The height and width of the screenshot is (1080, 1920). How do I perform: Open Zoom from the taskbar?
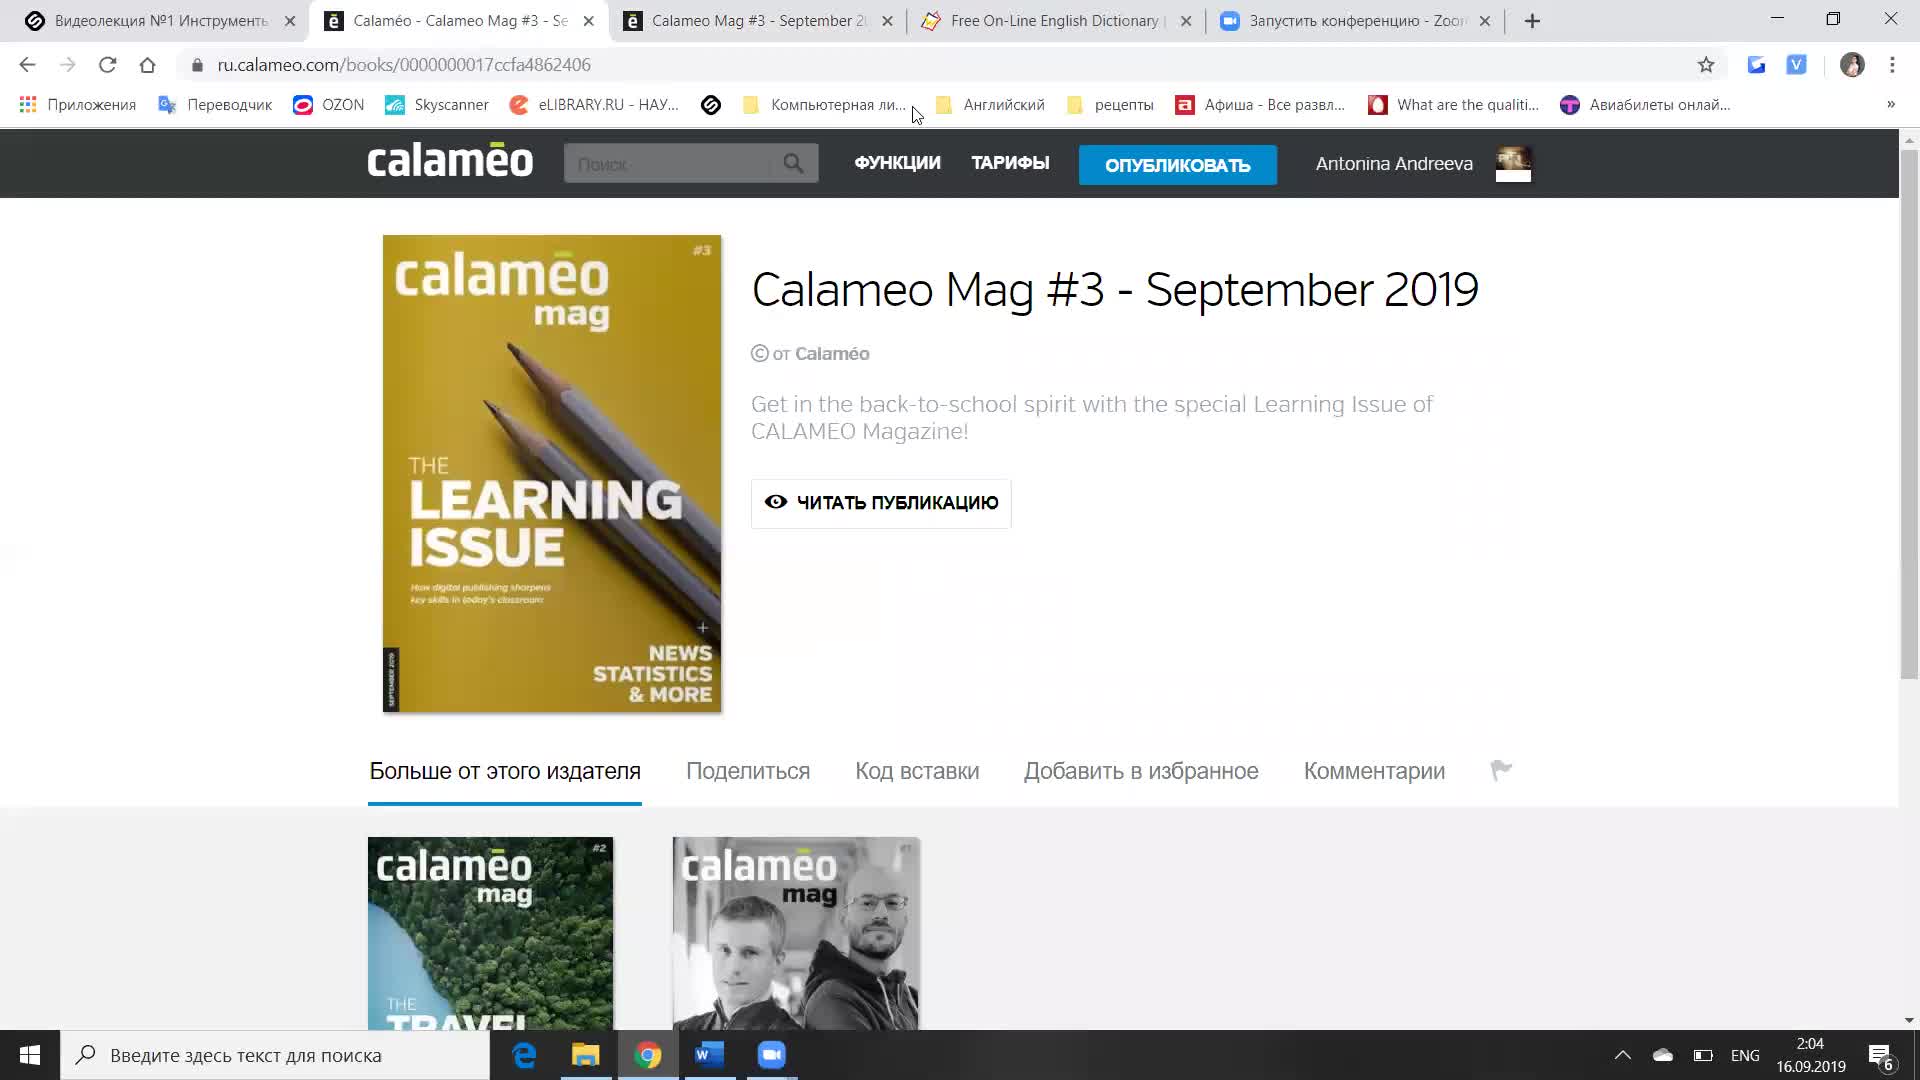pos(772,1055)
